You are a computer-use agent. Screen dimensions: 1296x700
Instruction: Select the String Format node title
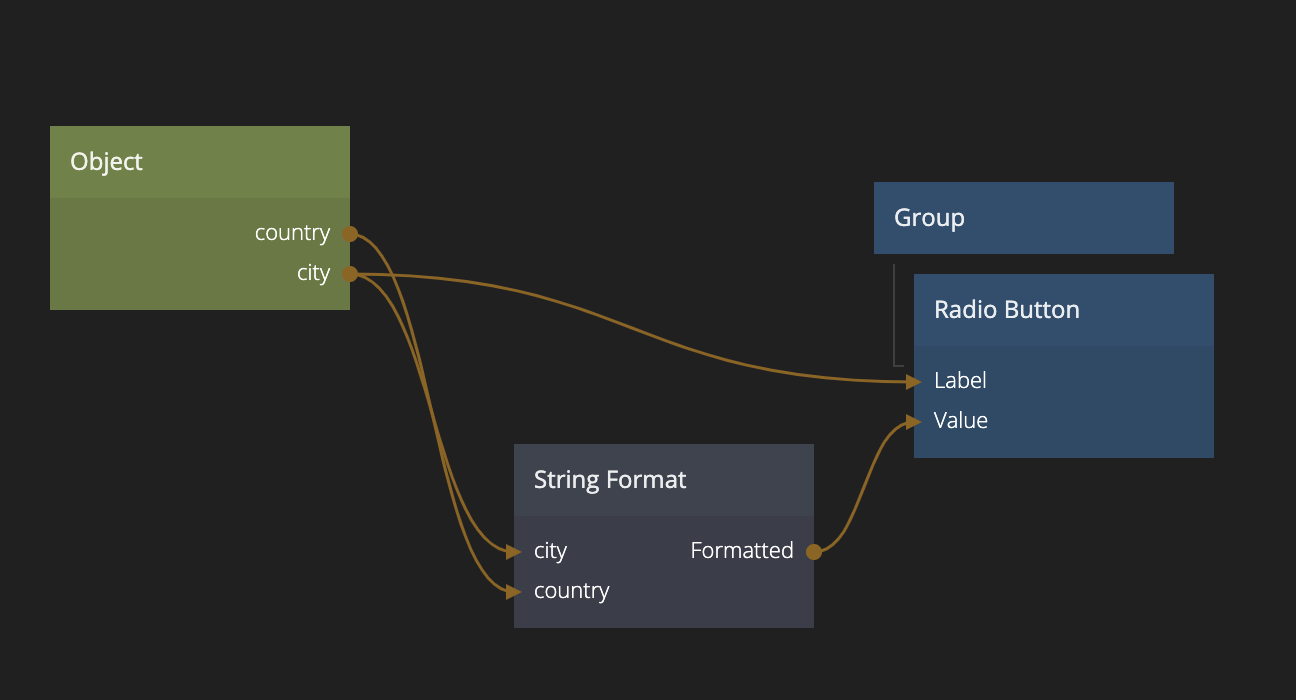[610, 480]
